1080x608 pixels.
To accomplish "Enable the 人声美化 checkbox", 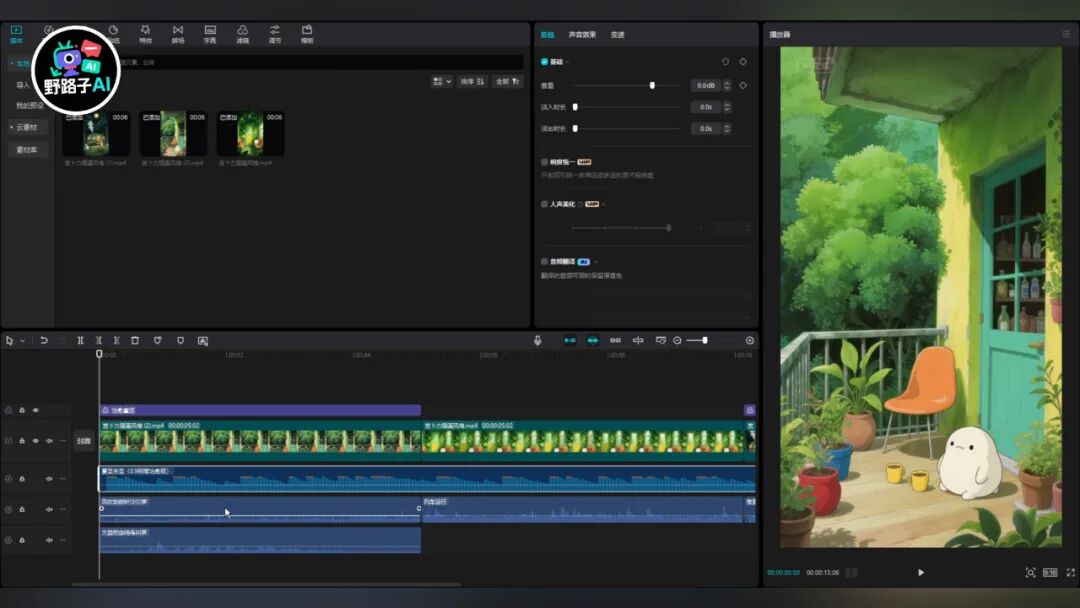I will (x=544, y=204).
